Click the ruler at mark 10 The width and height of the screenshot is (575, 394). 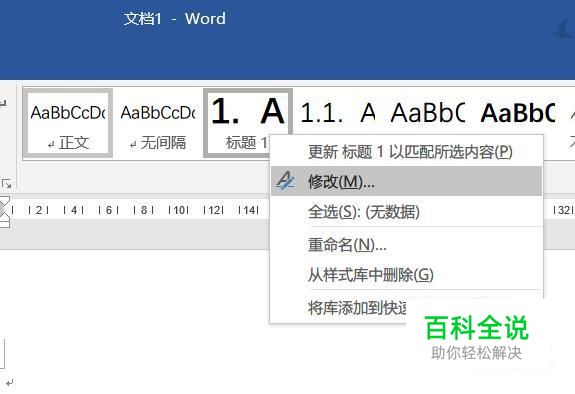[179, 210]
